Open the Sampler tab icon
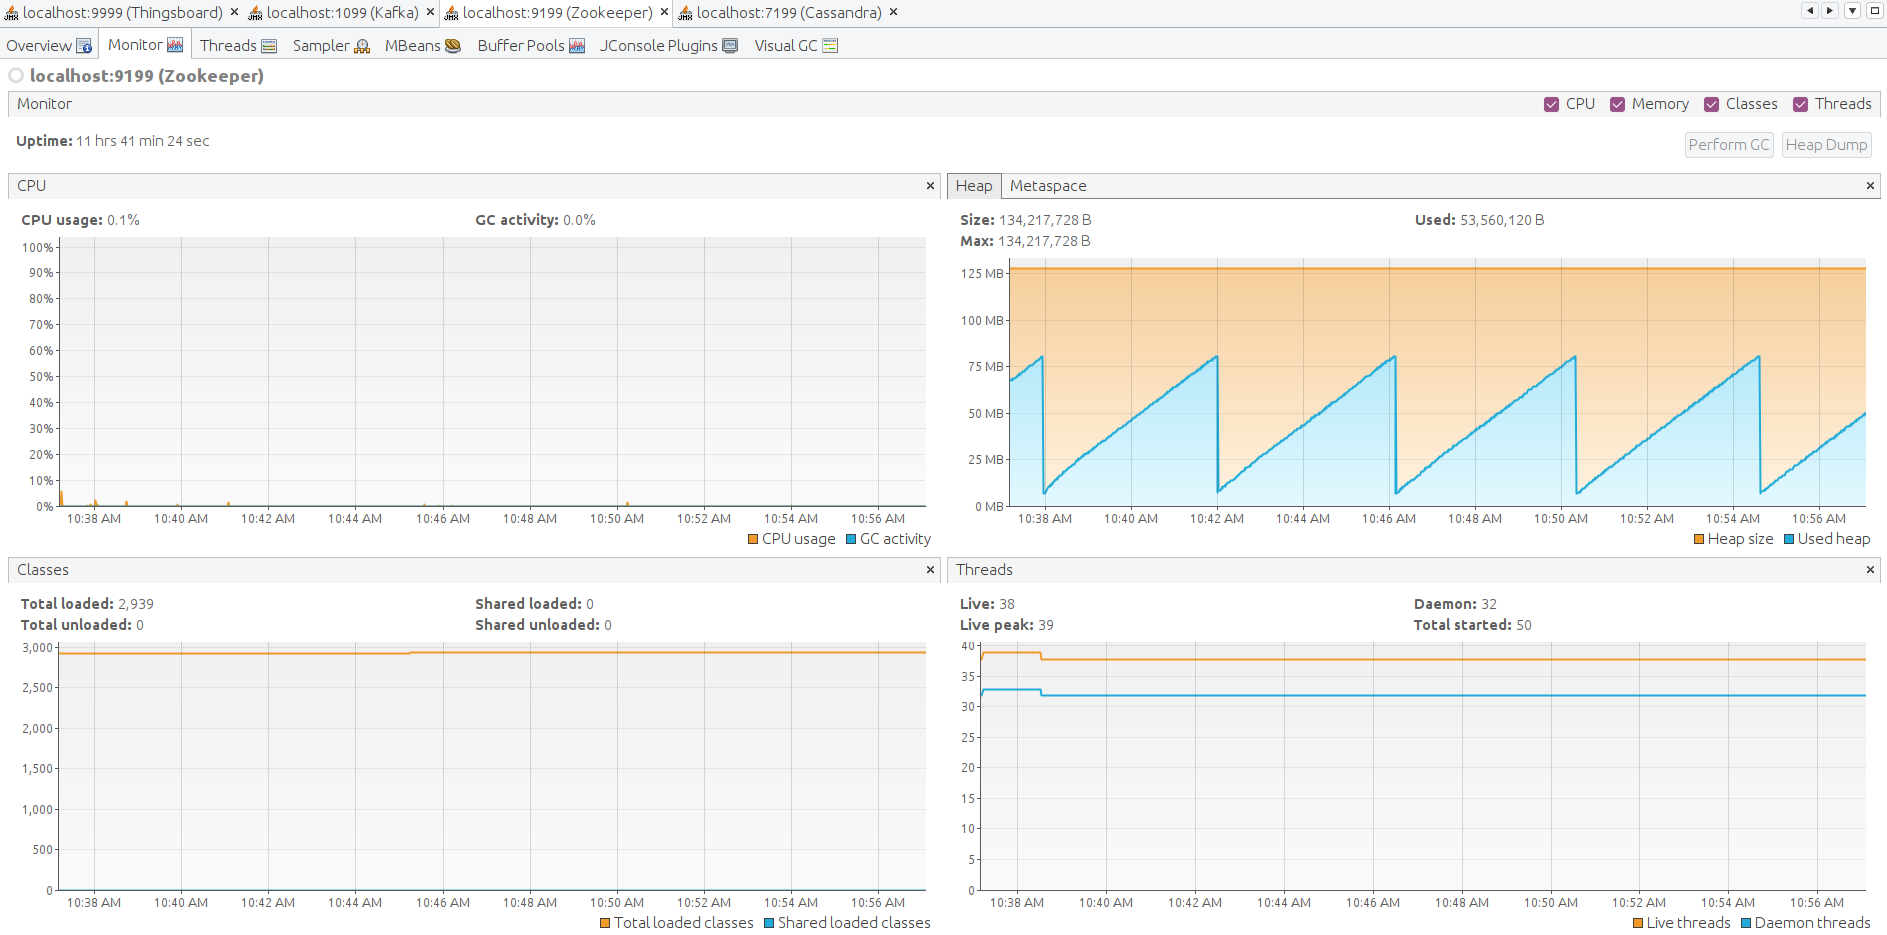This screenshot has width=1887, height=935. [362, 46]
